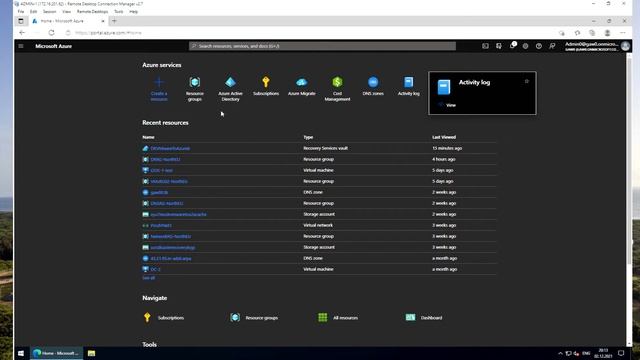Open DNS zones service
Image resolution: width=640 pixels, height=360 pixels.
[x=373, y=86]
